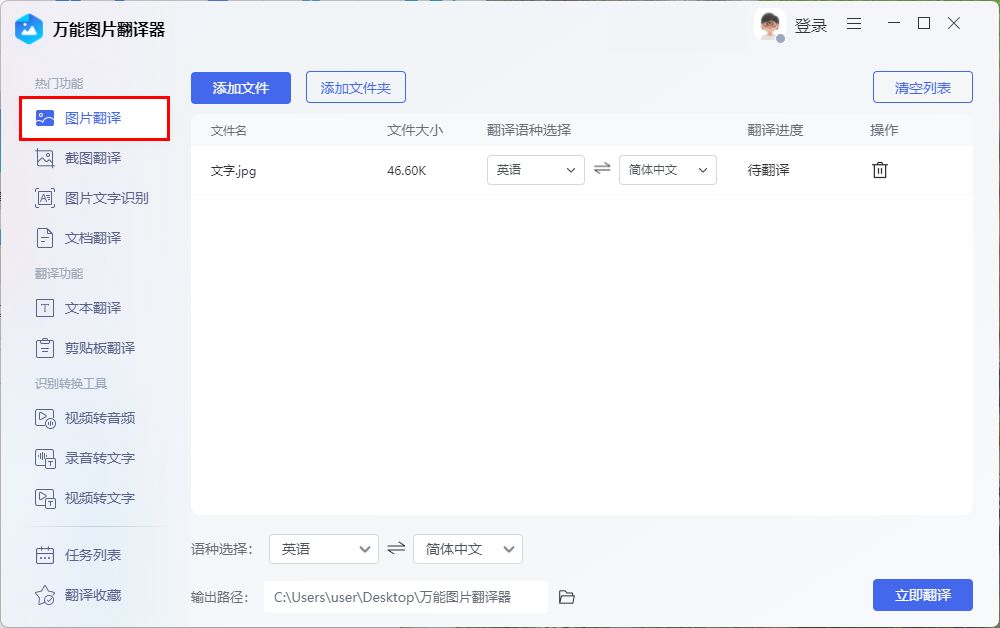Swap languages in the bottom 语种选择 row
Screen dimensions: 1000x628
(394, 548)
